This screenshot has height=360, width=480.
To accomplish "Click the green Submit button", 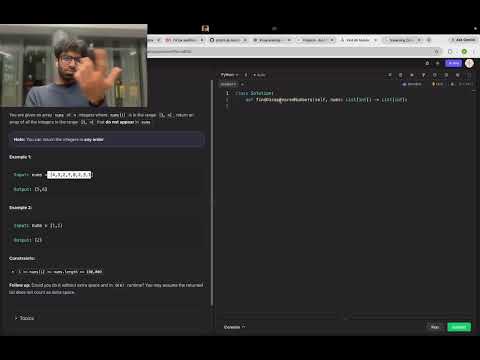I will pos(459,327).
